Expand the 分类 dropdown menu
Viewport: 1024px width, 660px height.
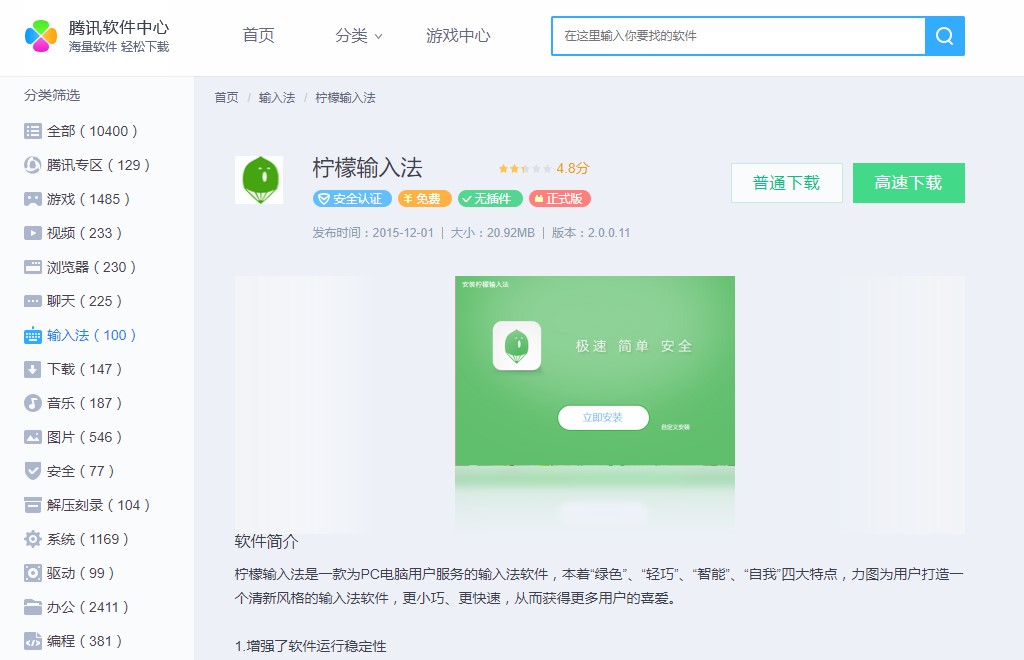click(358, 35)
